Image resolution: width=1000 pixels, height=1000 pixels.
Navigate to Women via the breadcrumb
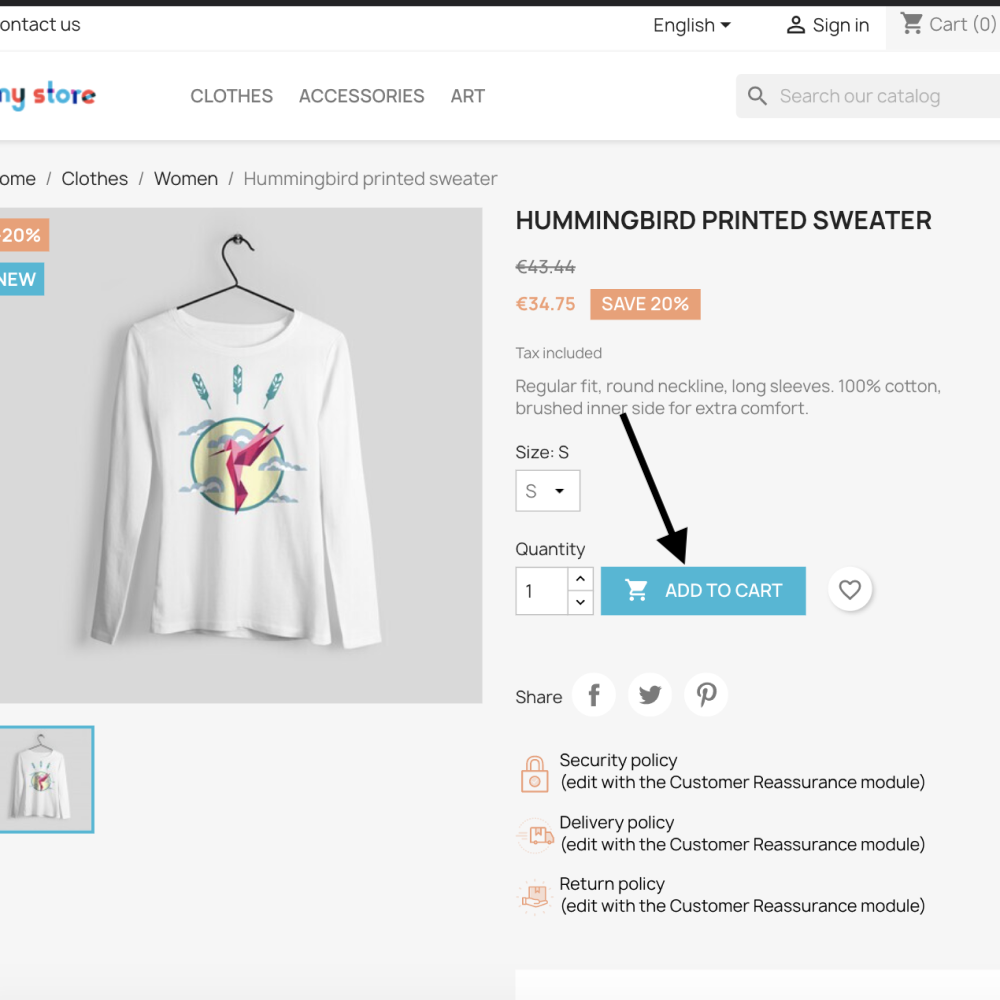coord(186,178)
